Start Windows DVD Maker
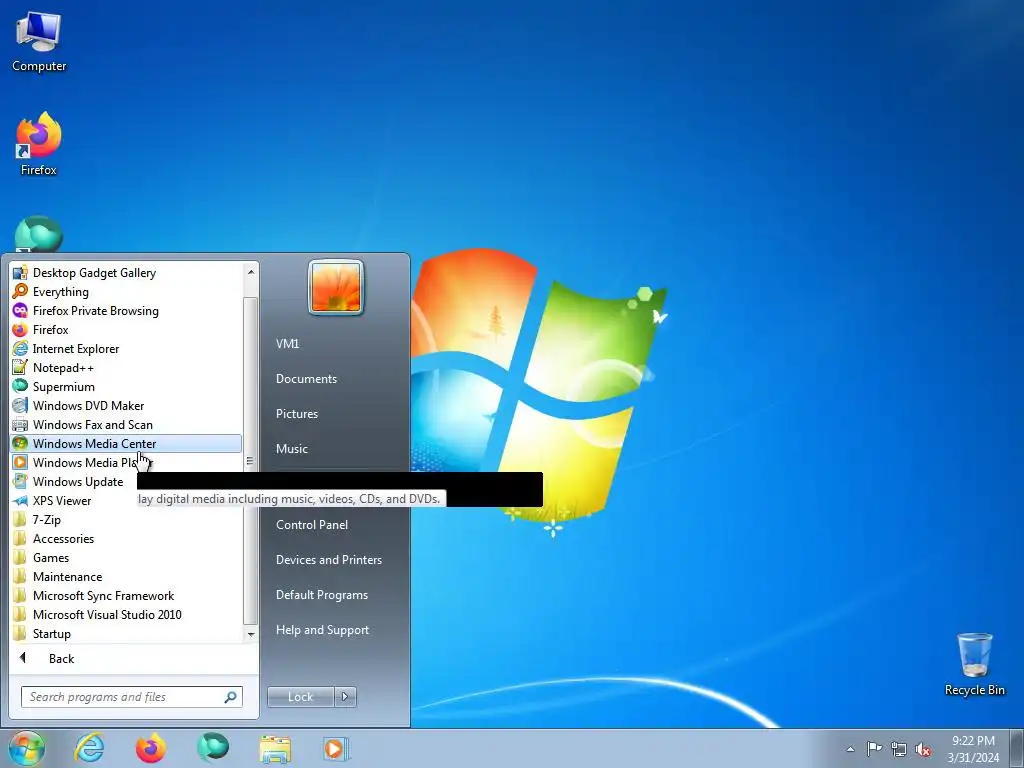 coord(125,406)
